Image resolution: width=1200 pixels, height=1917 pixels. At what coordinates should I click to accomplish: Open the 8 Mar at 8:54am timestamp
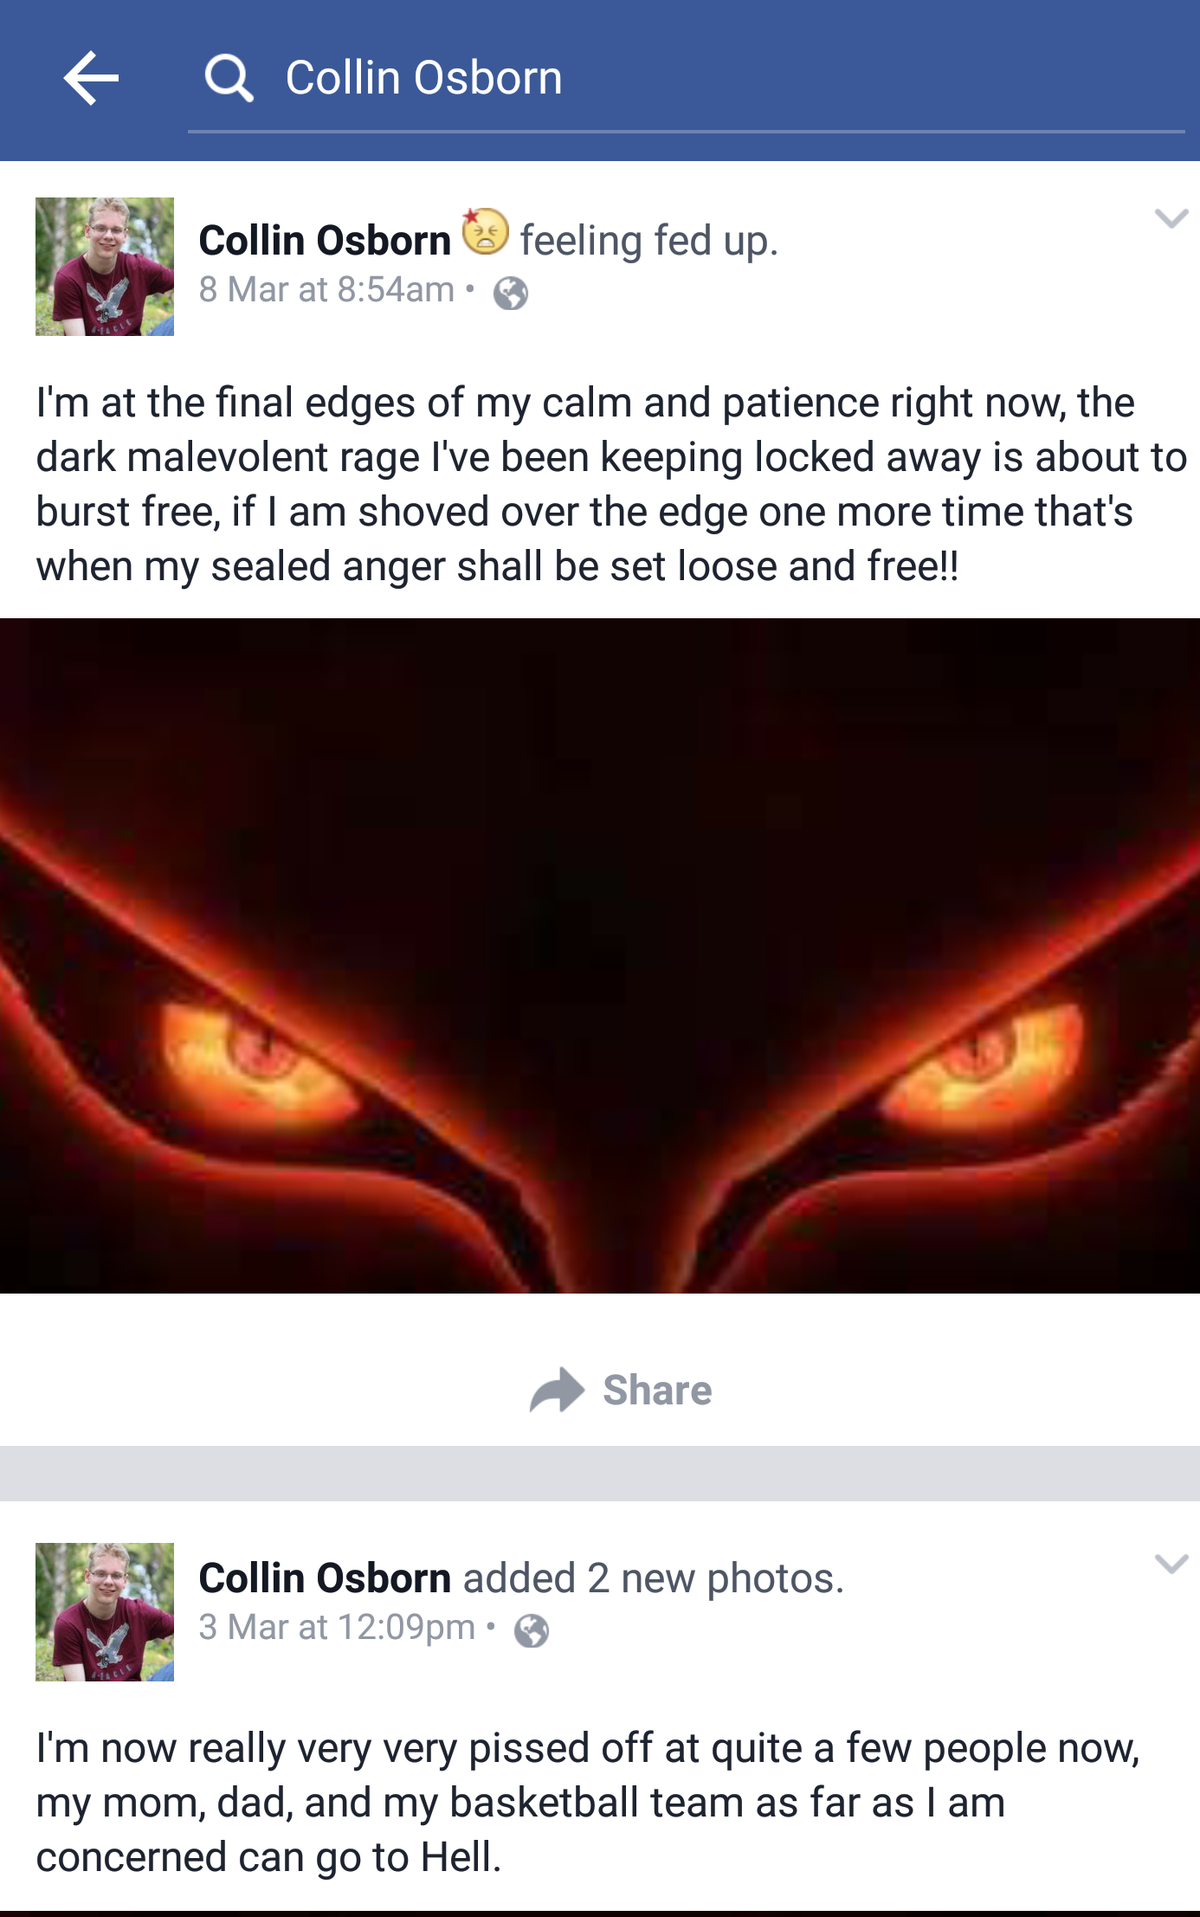coord(327,290)
